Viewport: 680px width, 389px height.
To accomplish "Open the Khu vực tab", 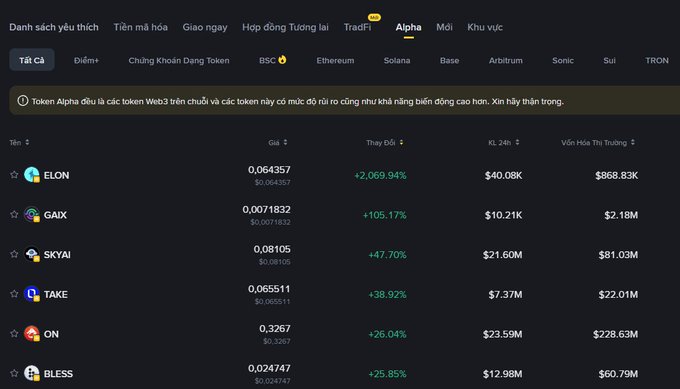I will pyautogui.click(x=485, y=27).
